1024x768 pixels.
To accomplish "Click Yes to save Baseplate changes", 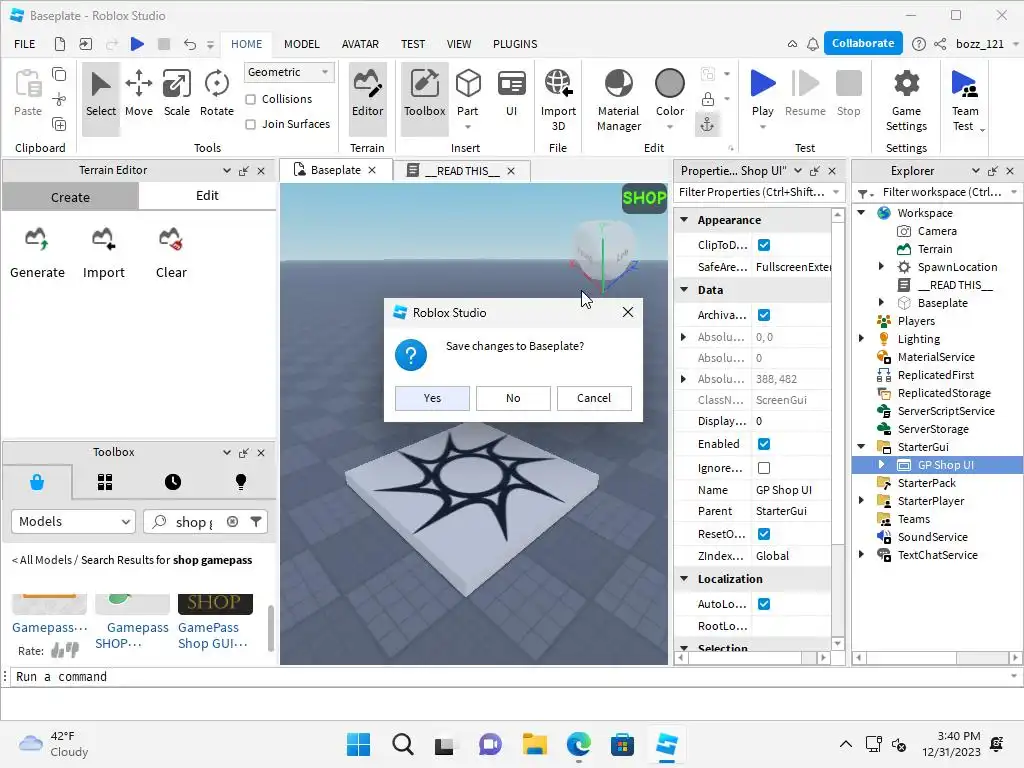I will [432, 398].
